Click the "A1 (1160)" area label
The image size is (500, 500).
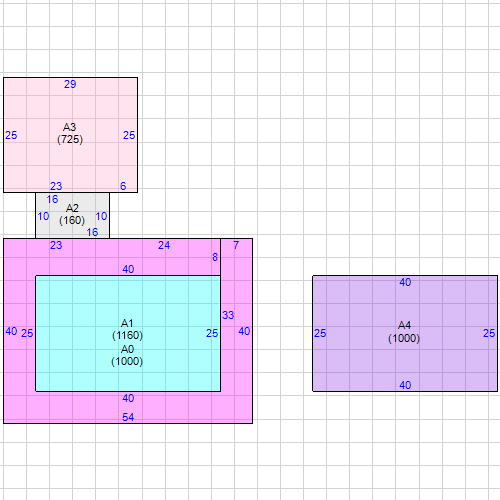127,329
